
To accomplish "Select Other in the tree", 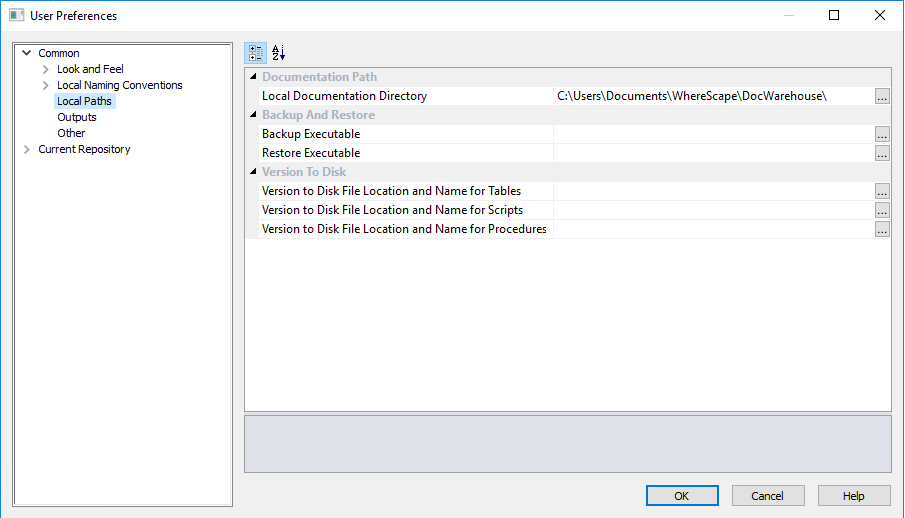I will pyautogui.click(x=71, y=133).
